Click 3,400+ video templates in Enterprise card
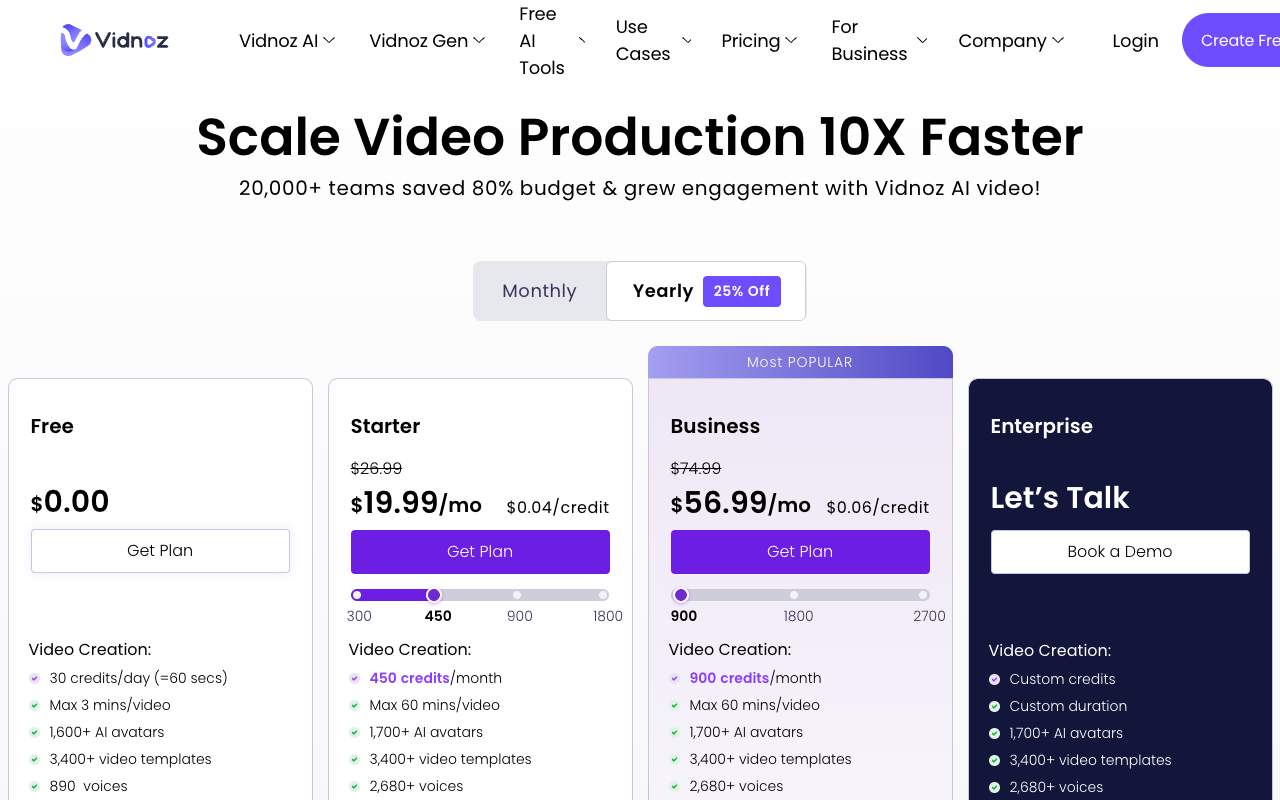 tap(1091, 760)
